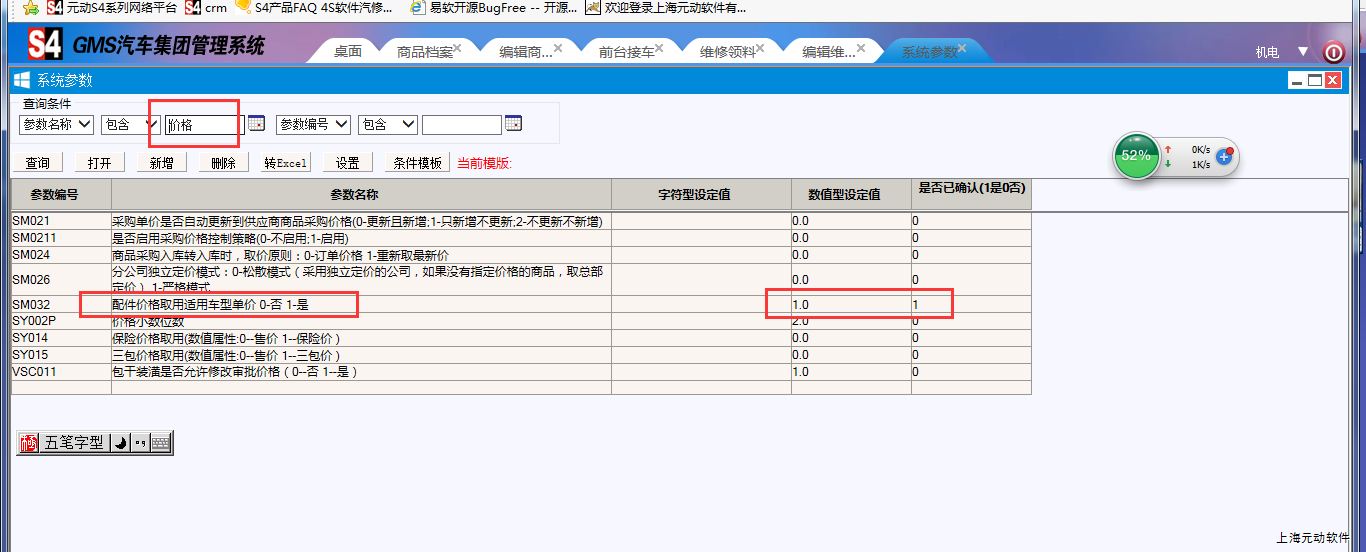Viewport: 1366px width, 552px height.
Task: Open calendar picker beside the 价格 input
Action: click(257, 124)
